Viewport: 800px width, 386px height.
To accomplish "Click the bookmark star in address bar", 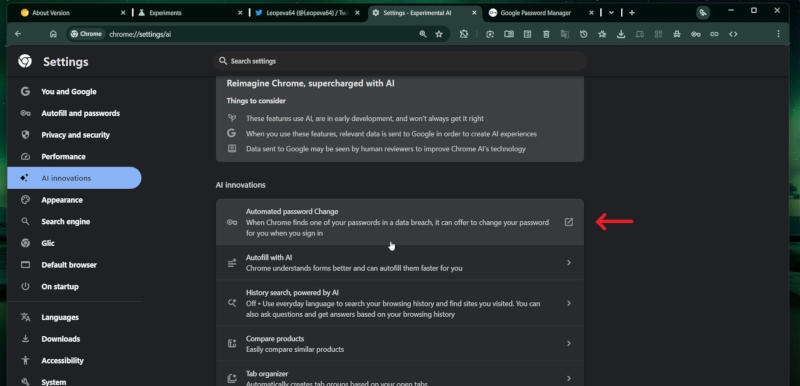I will [439, 34].
